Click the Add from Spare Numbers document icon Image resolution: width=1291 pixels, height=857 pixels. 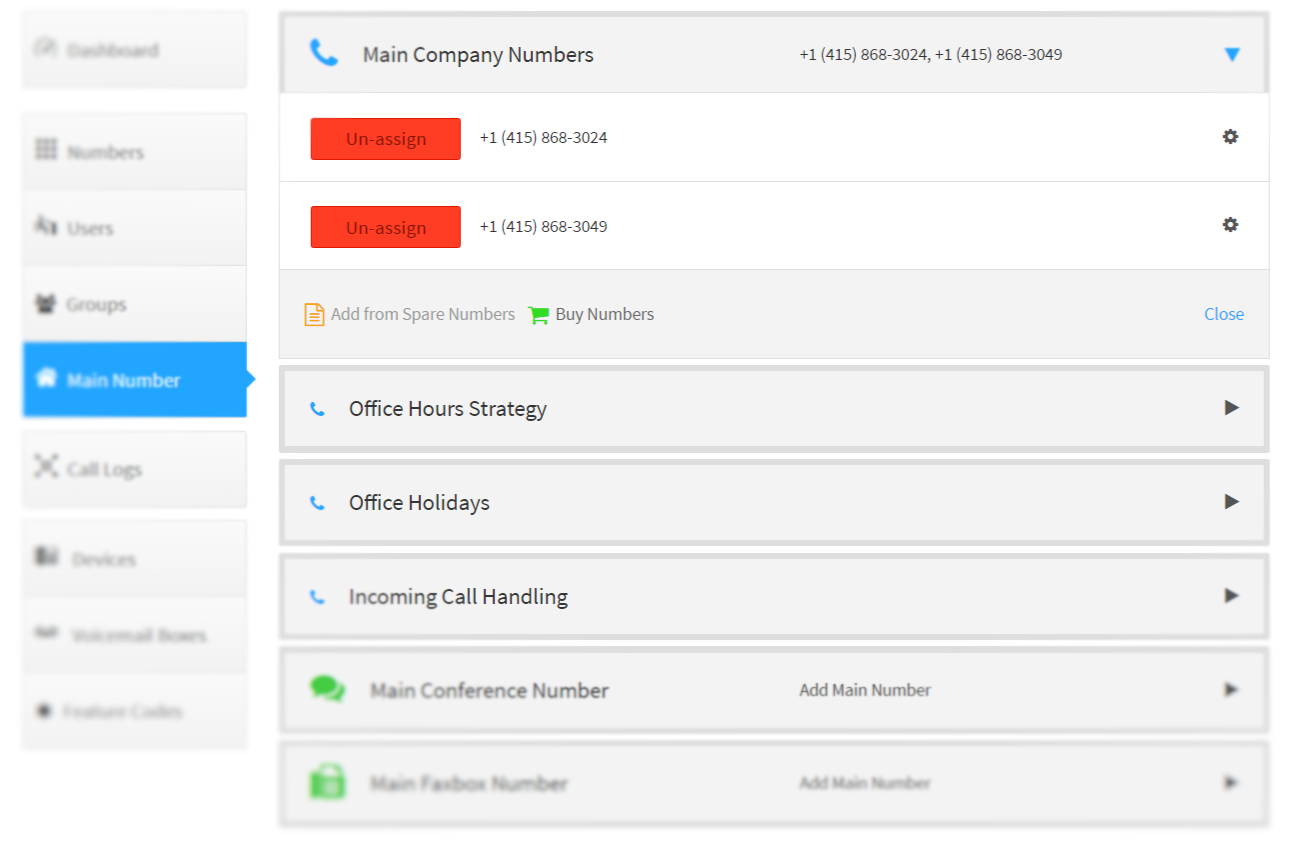[314, 314]
